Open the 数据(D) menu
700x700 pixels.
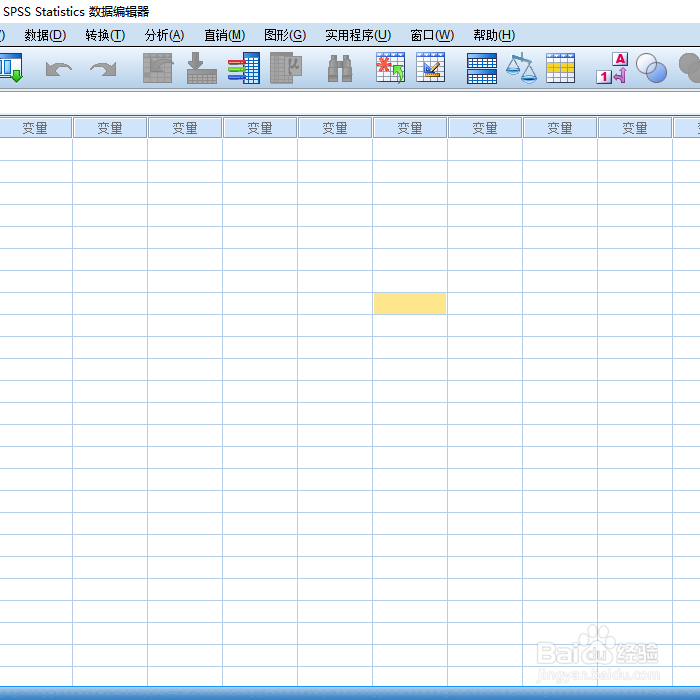(x=45, y=35)
